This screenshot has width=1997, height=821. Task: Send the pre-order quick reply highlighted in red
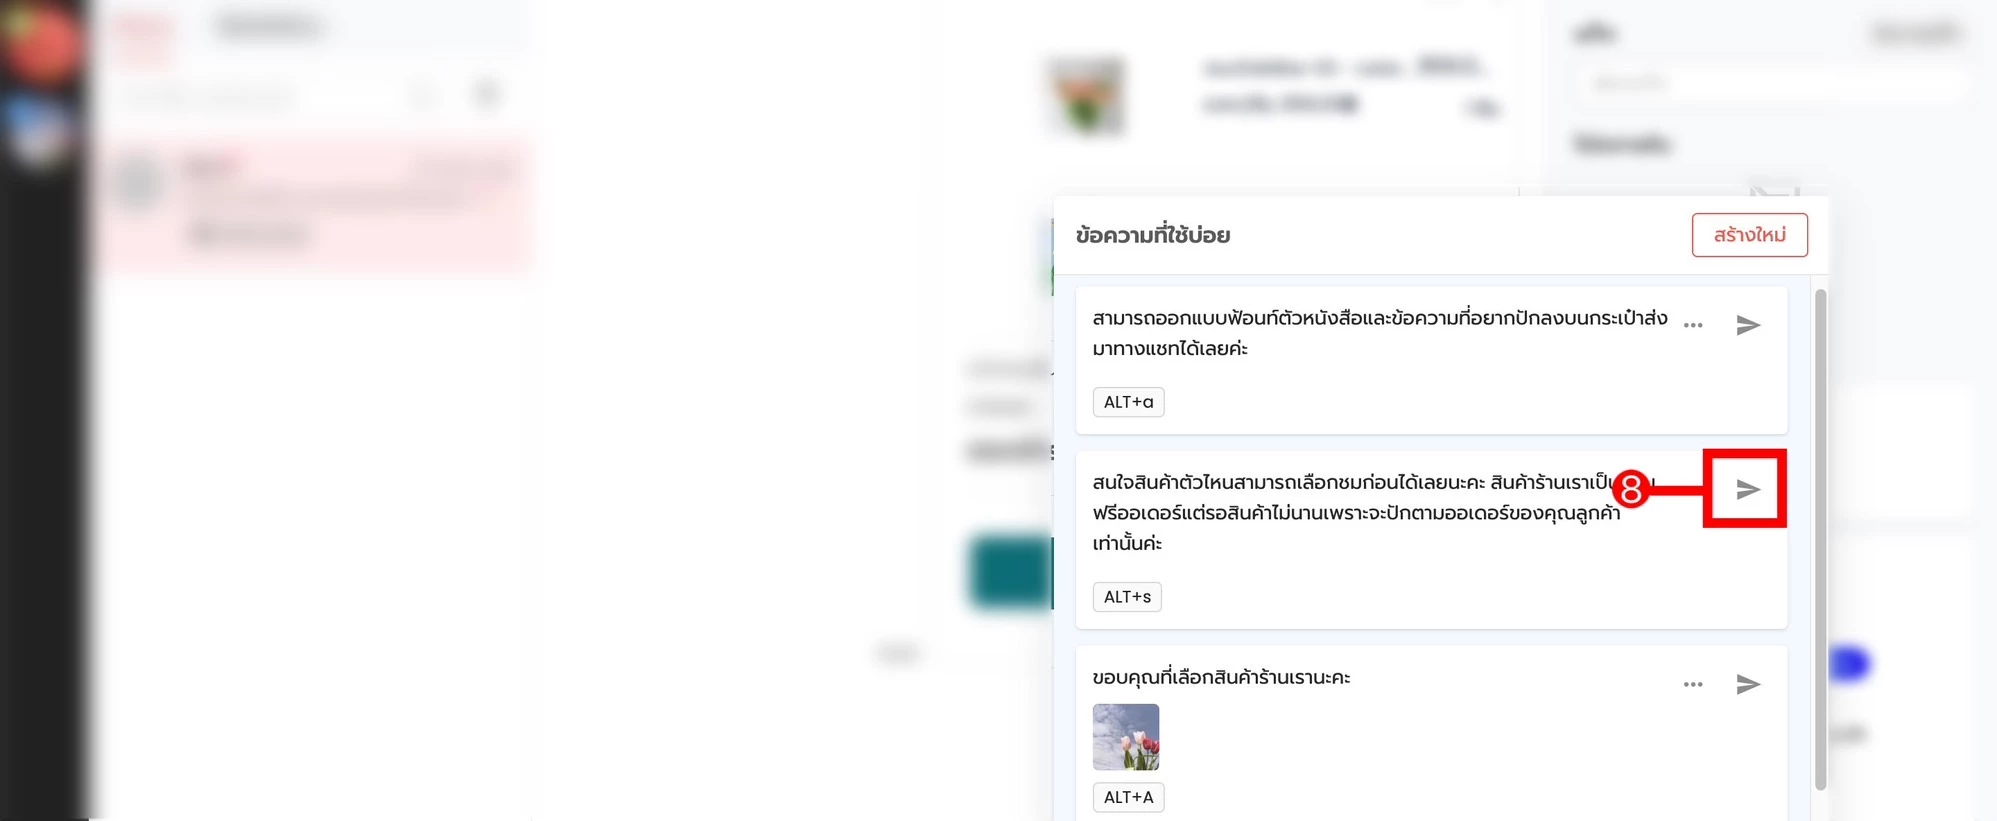click(1747, 489)
